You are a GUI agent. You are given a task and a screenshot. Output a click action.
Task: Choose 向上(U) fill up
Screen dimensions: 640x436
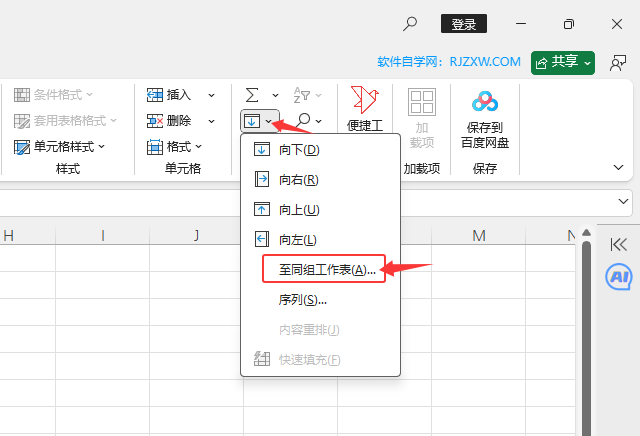[x=320, y=210]
